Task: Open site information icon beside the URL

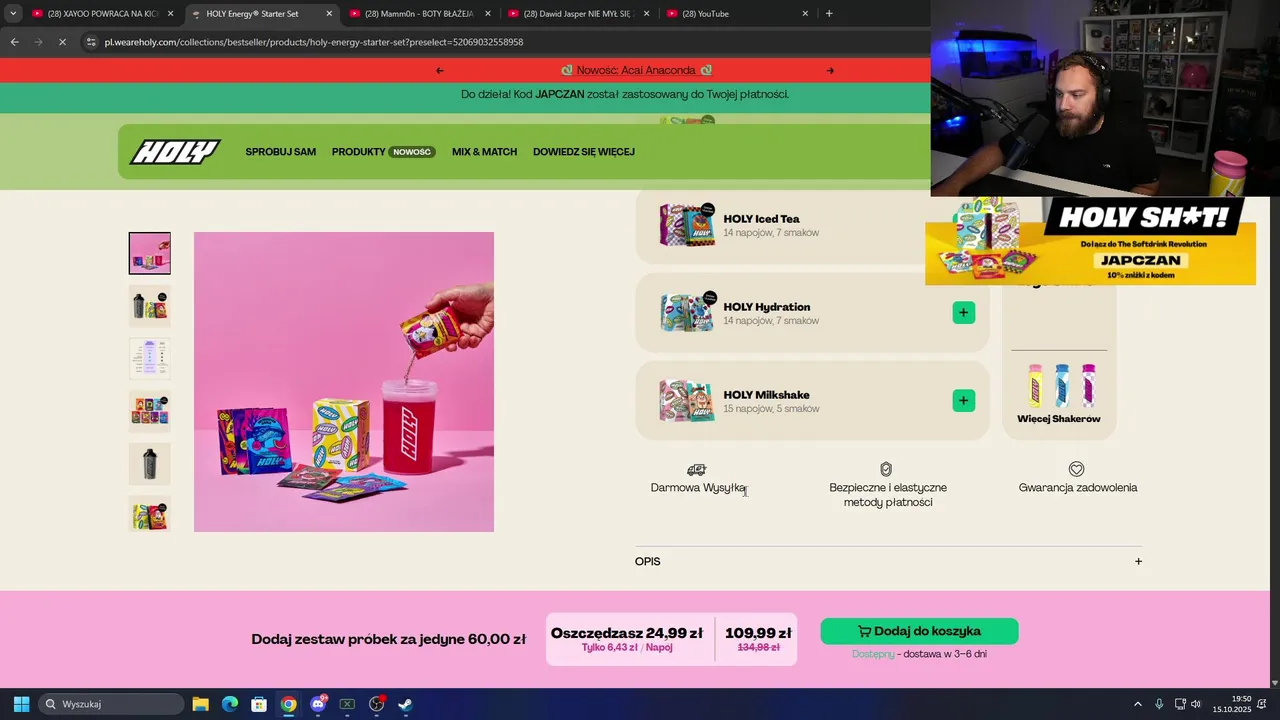Action: tap(91, 42)
